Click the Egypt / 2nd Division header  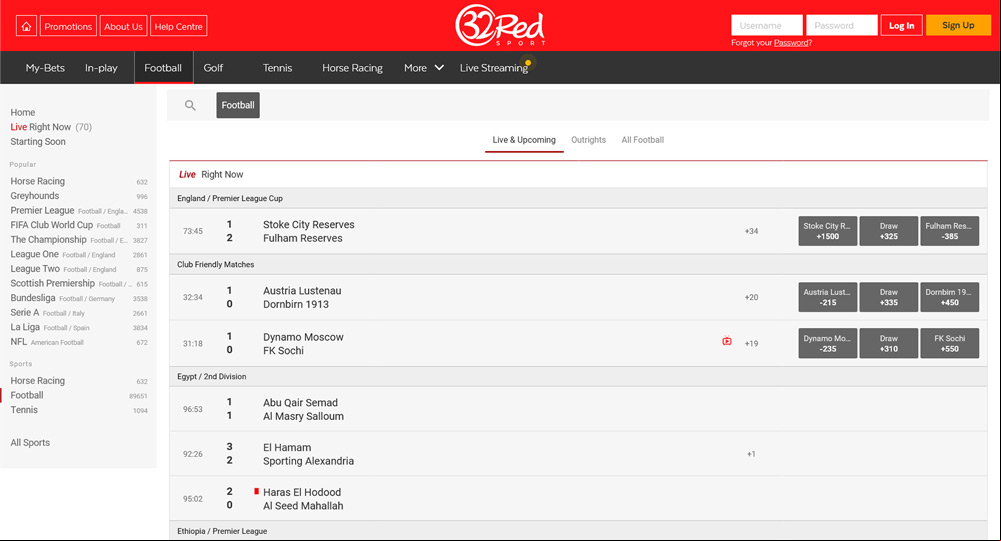tap(578, 377)
